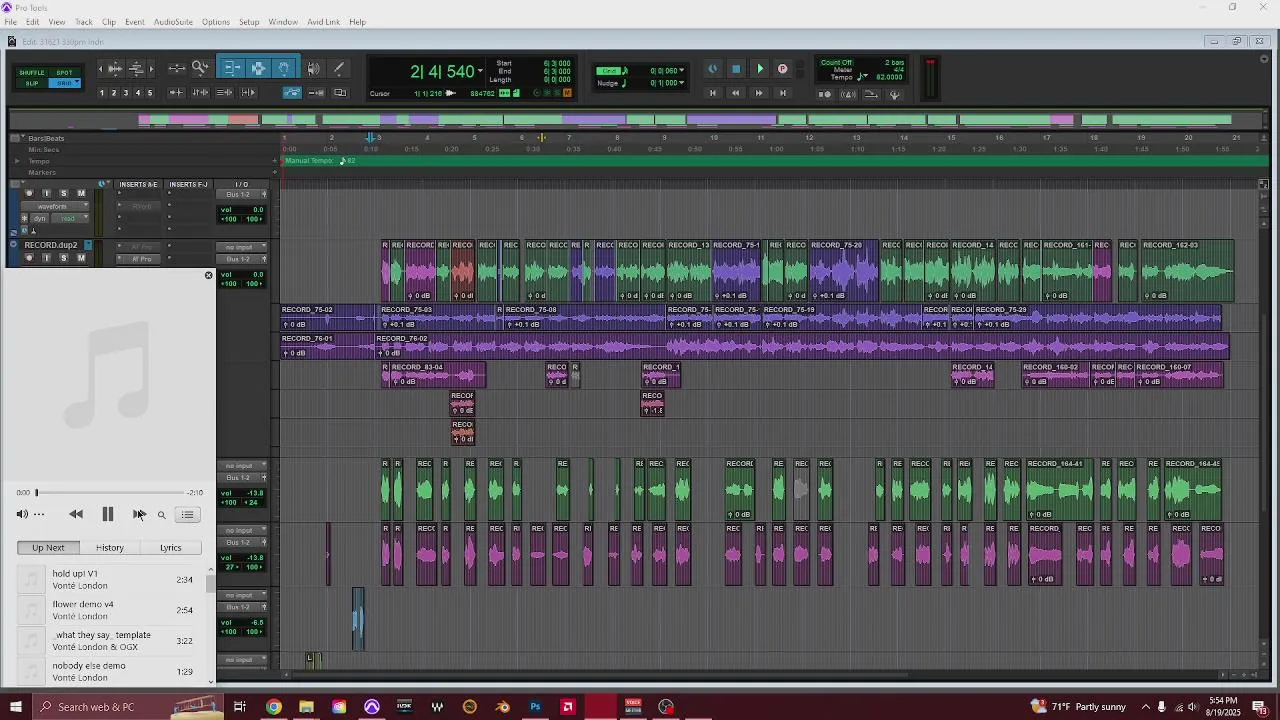Switch to the Lyrics tab in music player

[x=171, y=548]
